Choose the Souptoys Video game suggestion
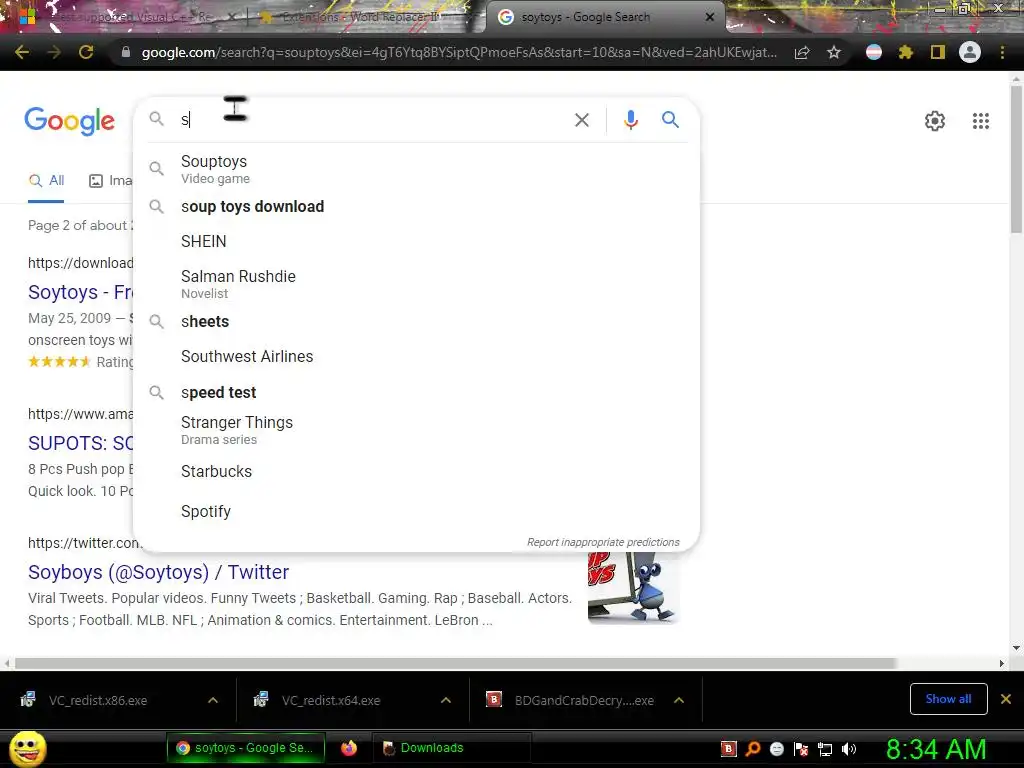 416,168
